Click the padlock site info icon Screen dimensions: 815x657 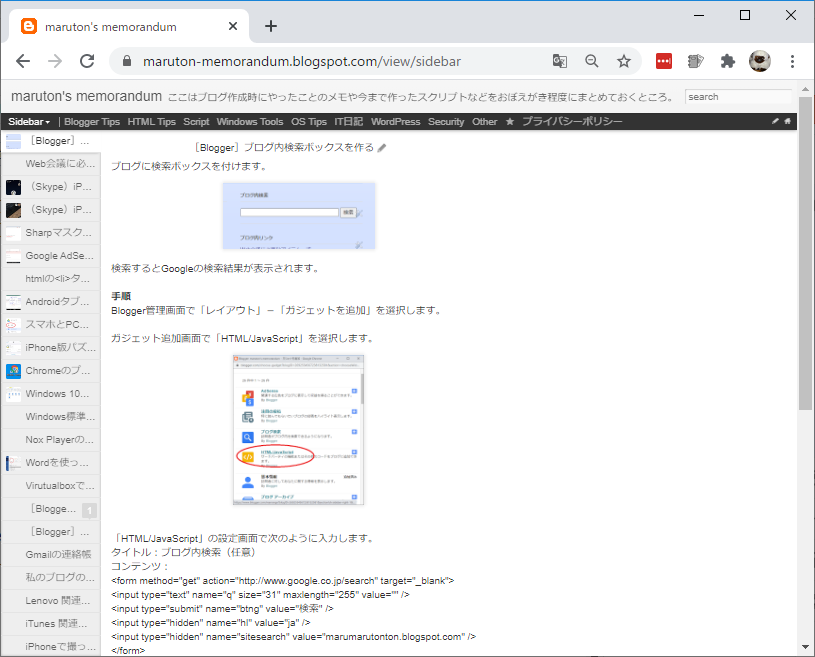(127, 61)
